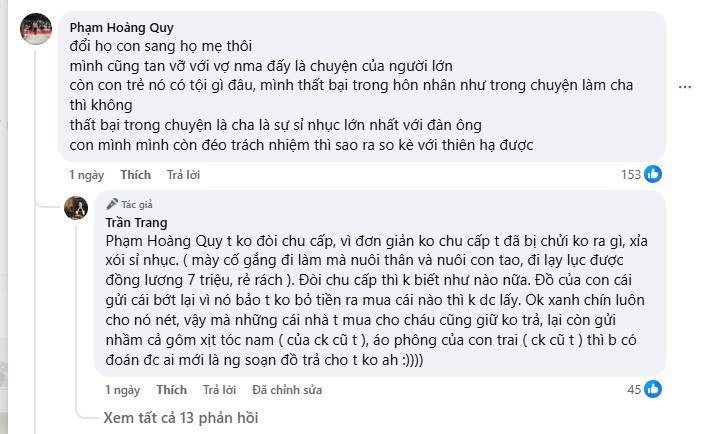Screen dimensions: 701x434
Task: Click the Trần Trang author name
Action: 136,222
